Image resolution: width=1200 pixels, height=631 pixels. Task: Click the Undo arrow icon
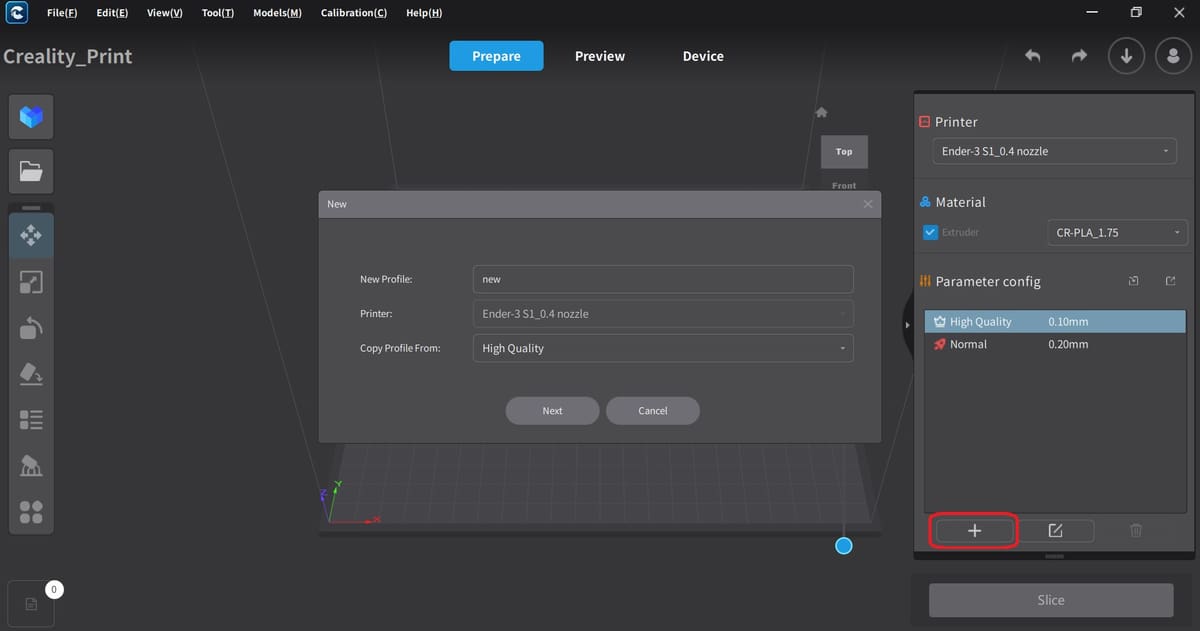click(1033, 56)
